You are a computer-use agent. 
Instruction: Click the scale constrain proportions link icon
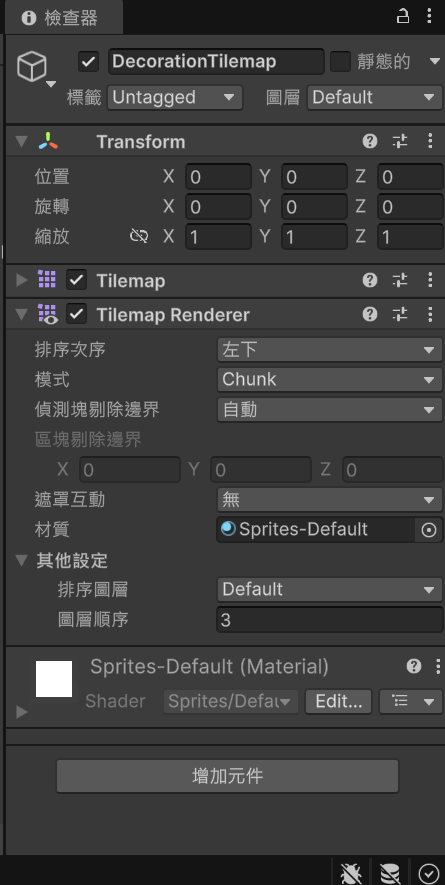(139, 236)
